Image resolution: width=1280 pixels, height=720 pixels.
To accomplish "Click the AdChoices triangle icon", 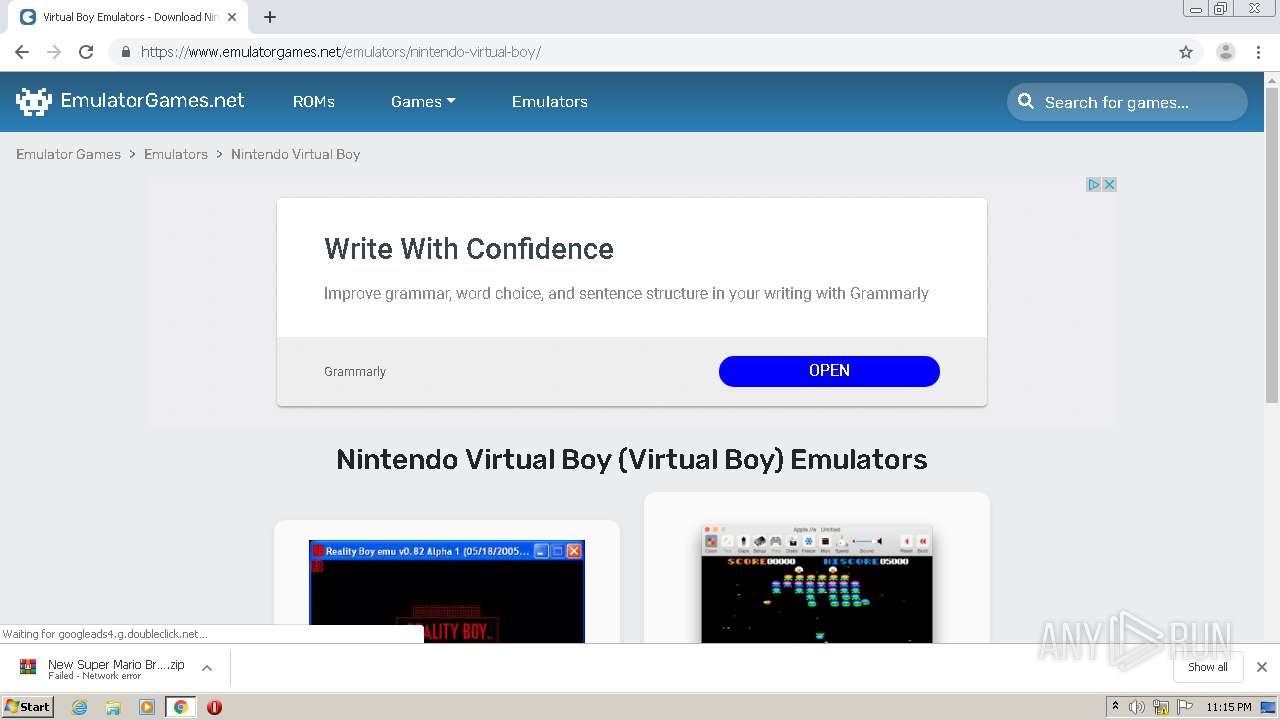I will 1093,184.
